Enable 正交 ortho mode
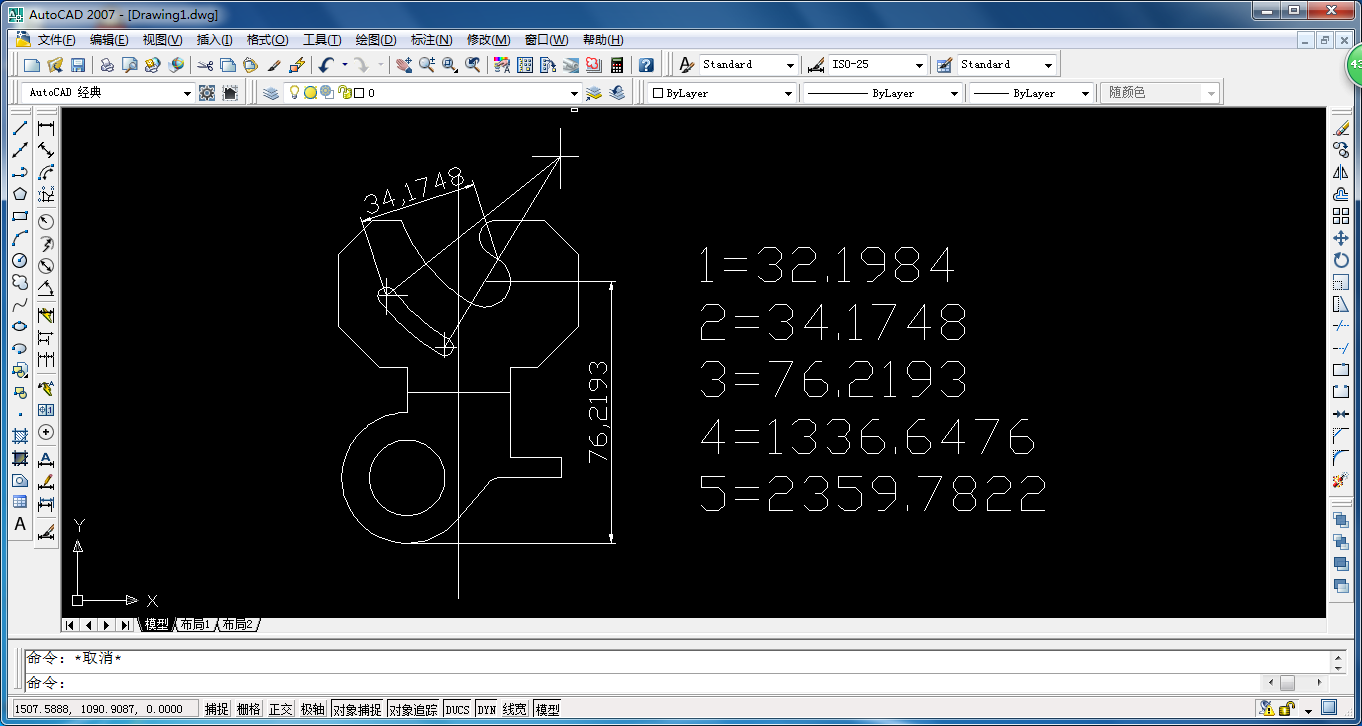Image resolution: width=1362 pixels, height=726 pixels. (280, 708)
